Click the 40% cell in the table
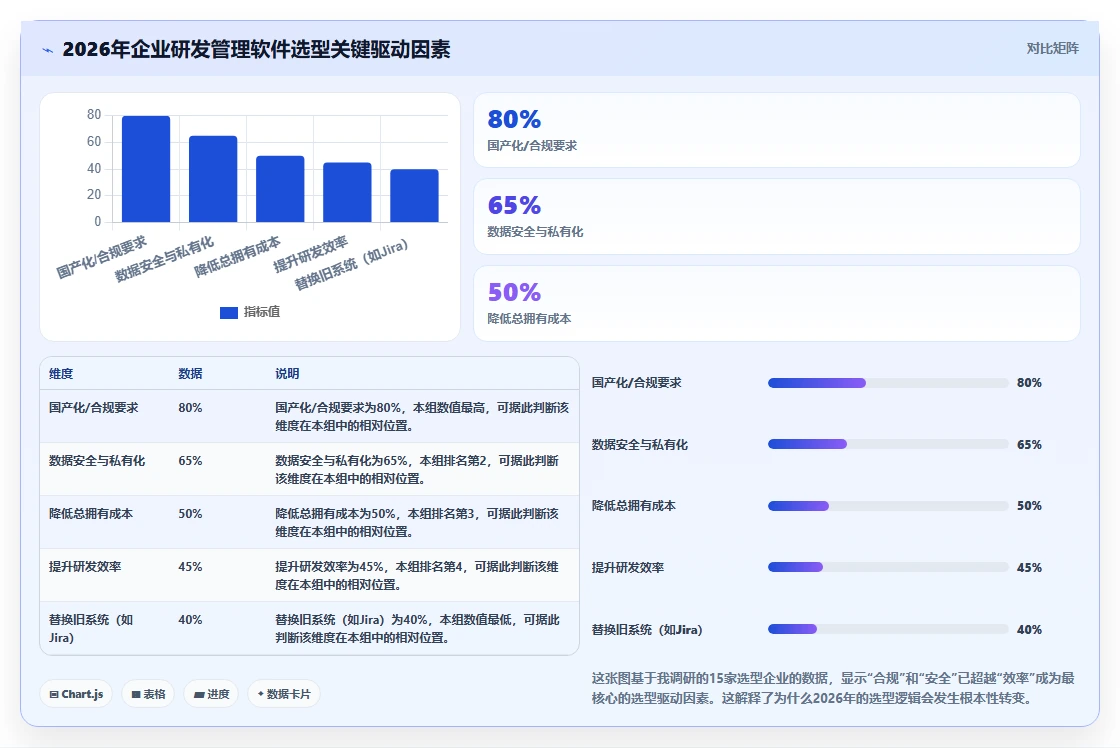The image size is (1120, 748). [190, 619]
